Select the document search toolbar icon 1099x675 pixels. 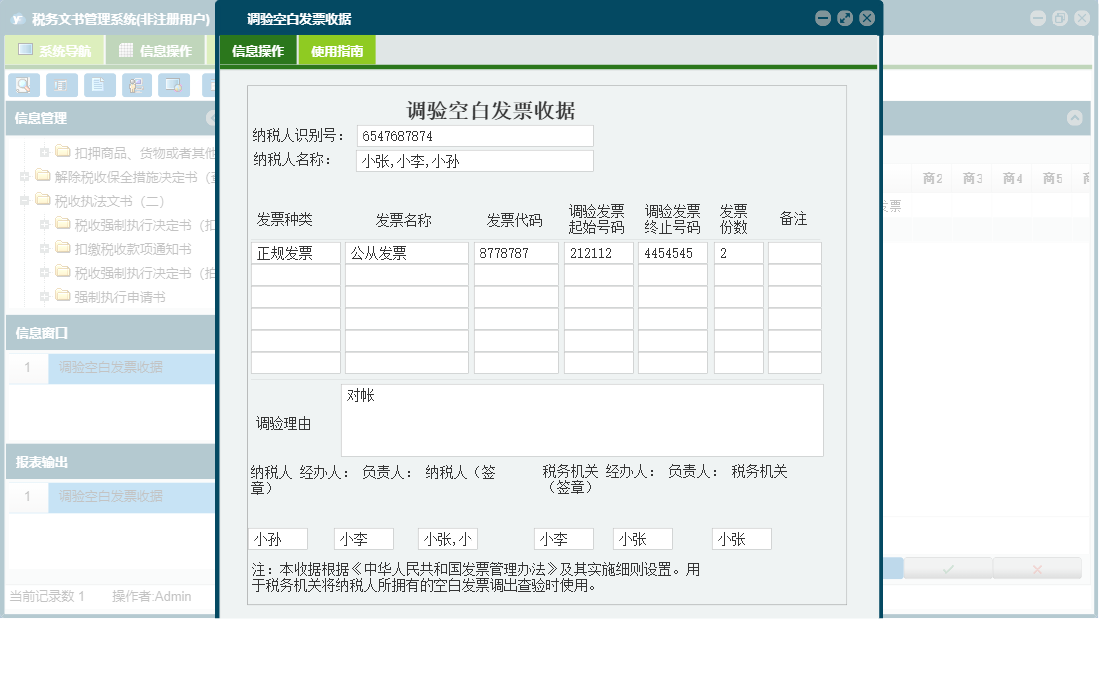click(x=24, y=85)
